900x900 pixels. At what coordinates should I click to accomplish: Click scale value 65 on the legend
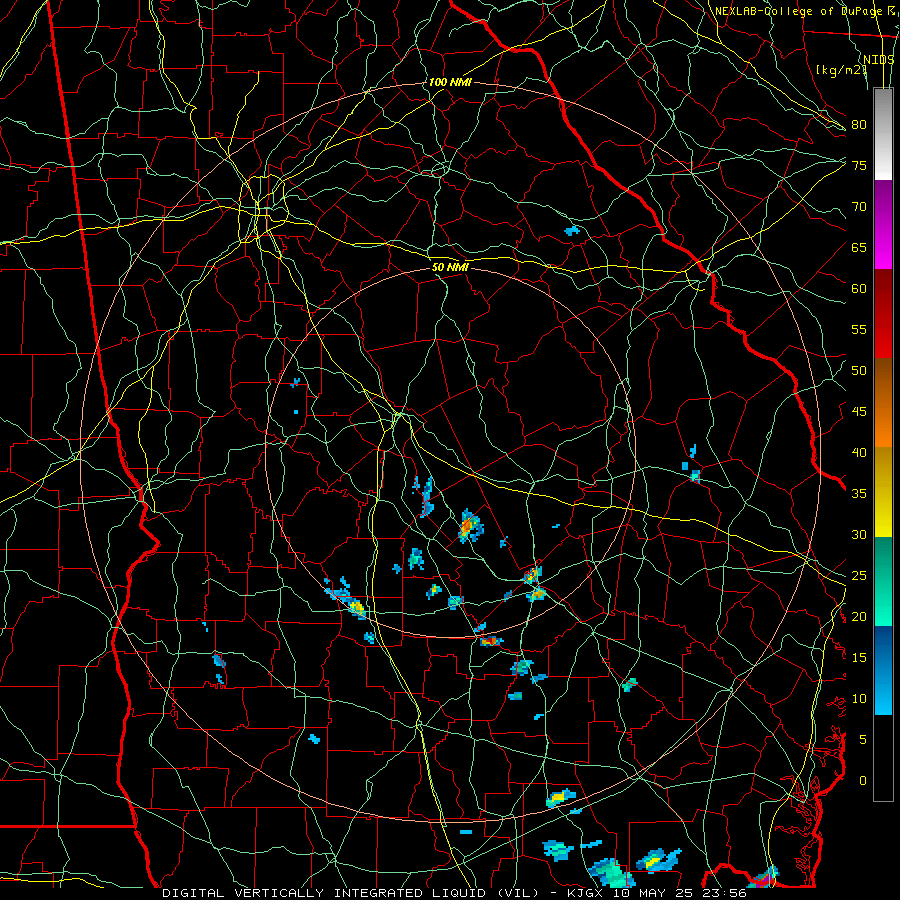pyautogui.click(x=859, y=247)
